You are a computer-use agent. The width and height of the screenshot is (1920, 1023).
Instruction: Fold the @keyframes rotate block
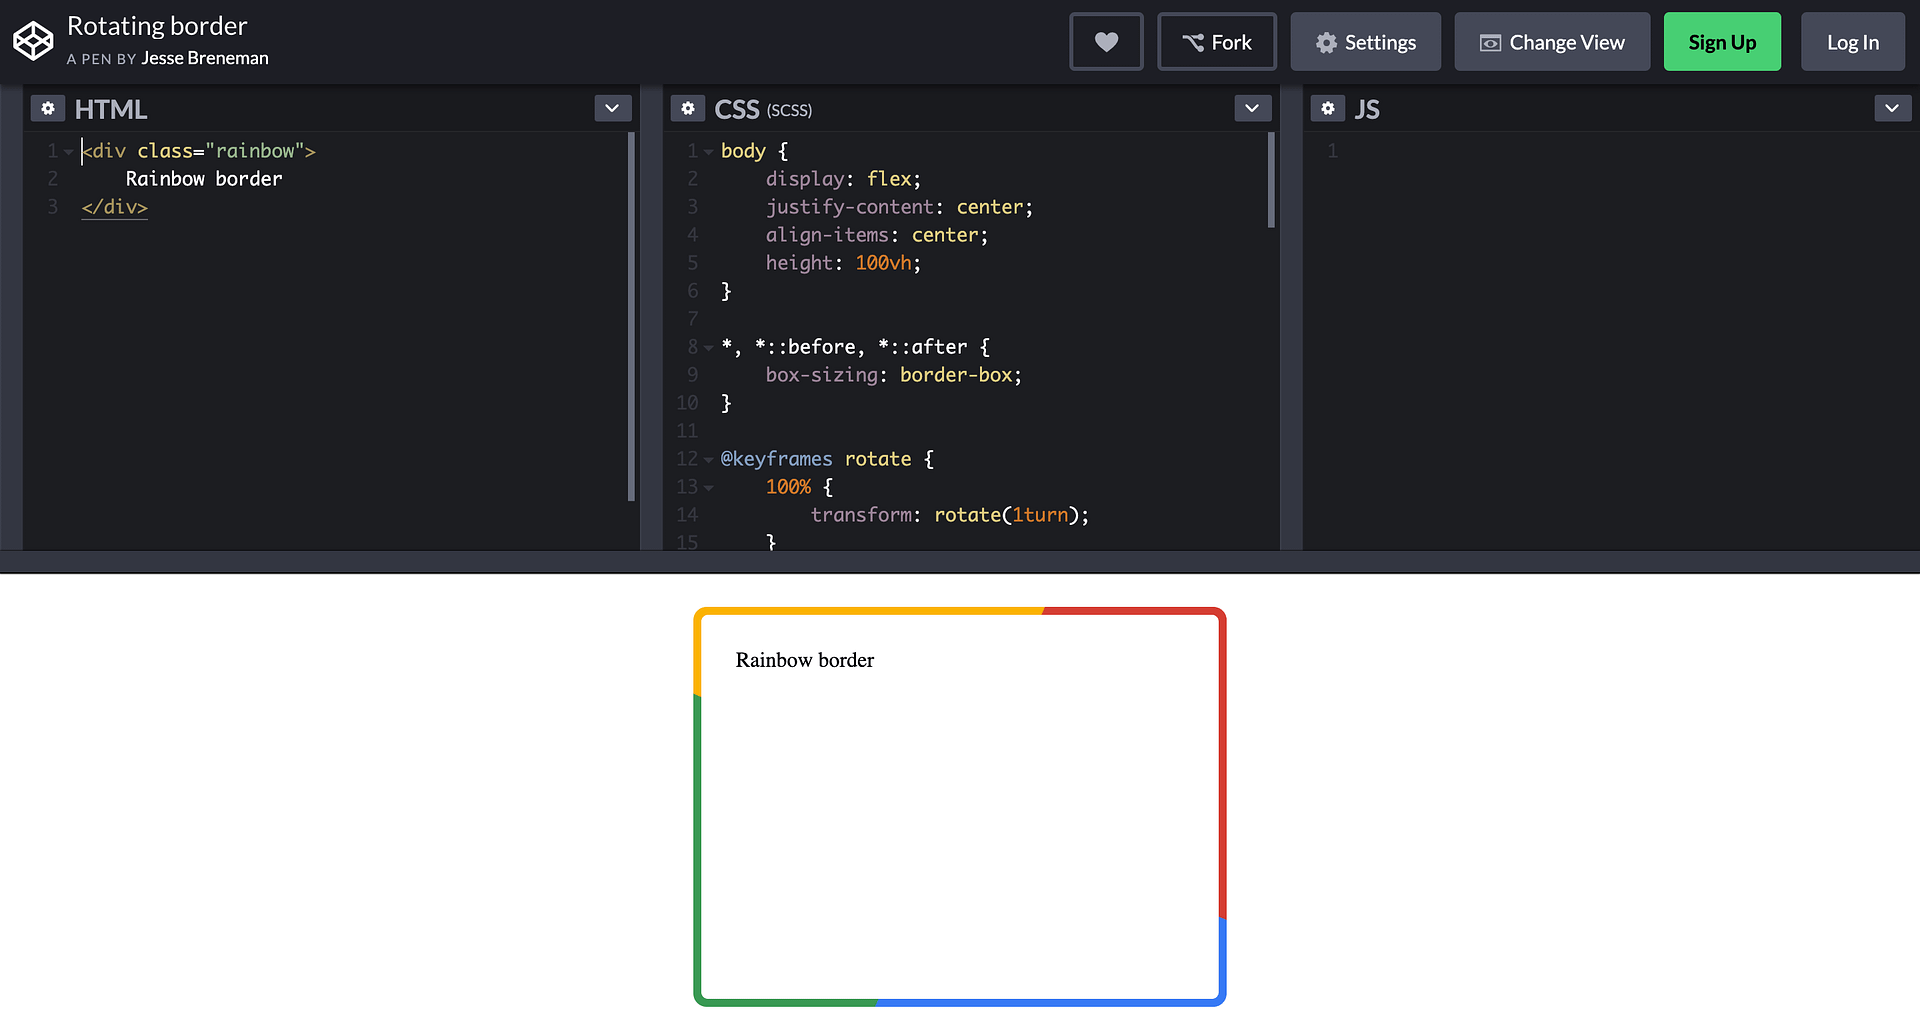coord(708,460)
